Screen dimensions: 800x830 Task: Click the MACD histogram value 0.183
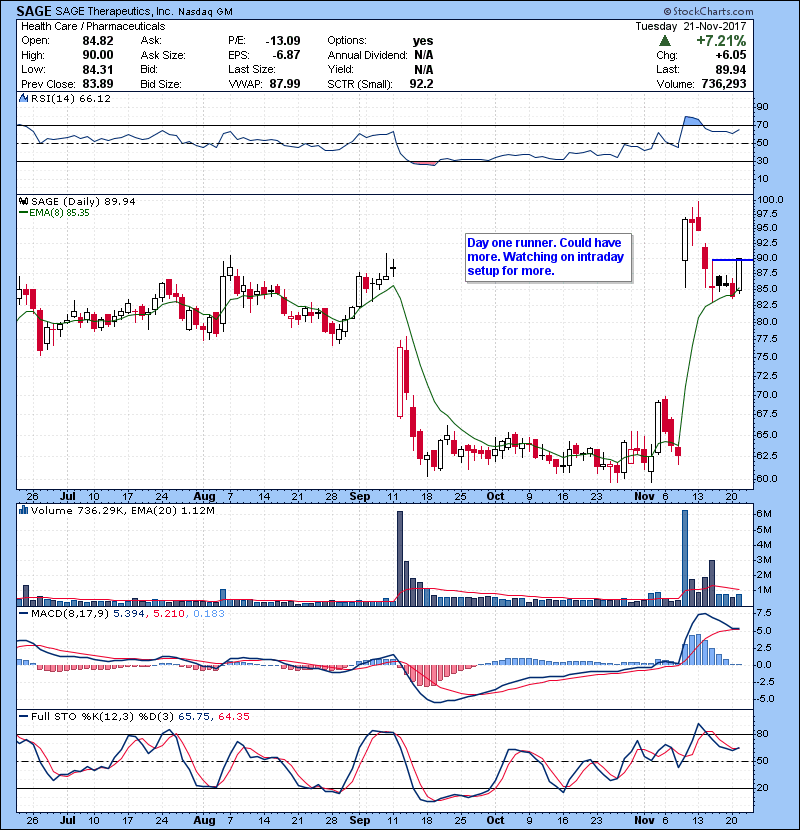(x=209, y=614)
